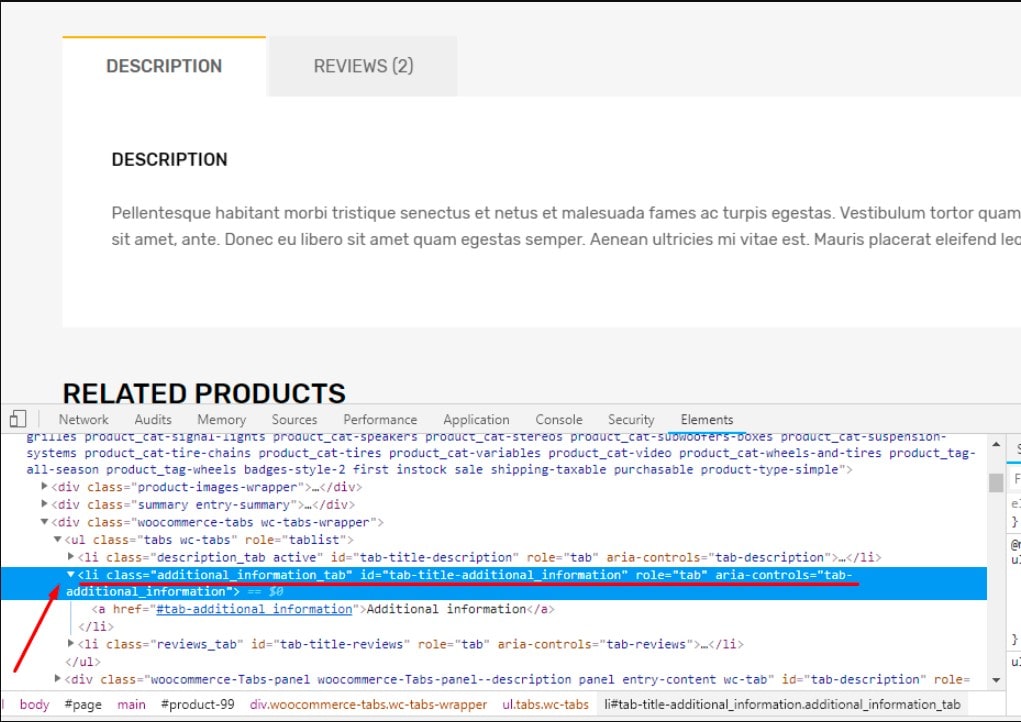The width and height of the screenshot is (1021, 722).
Task: Select the Description product tab
Action: click(164, 66)
